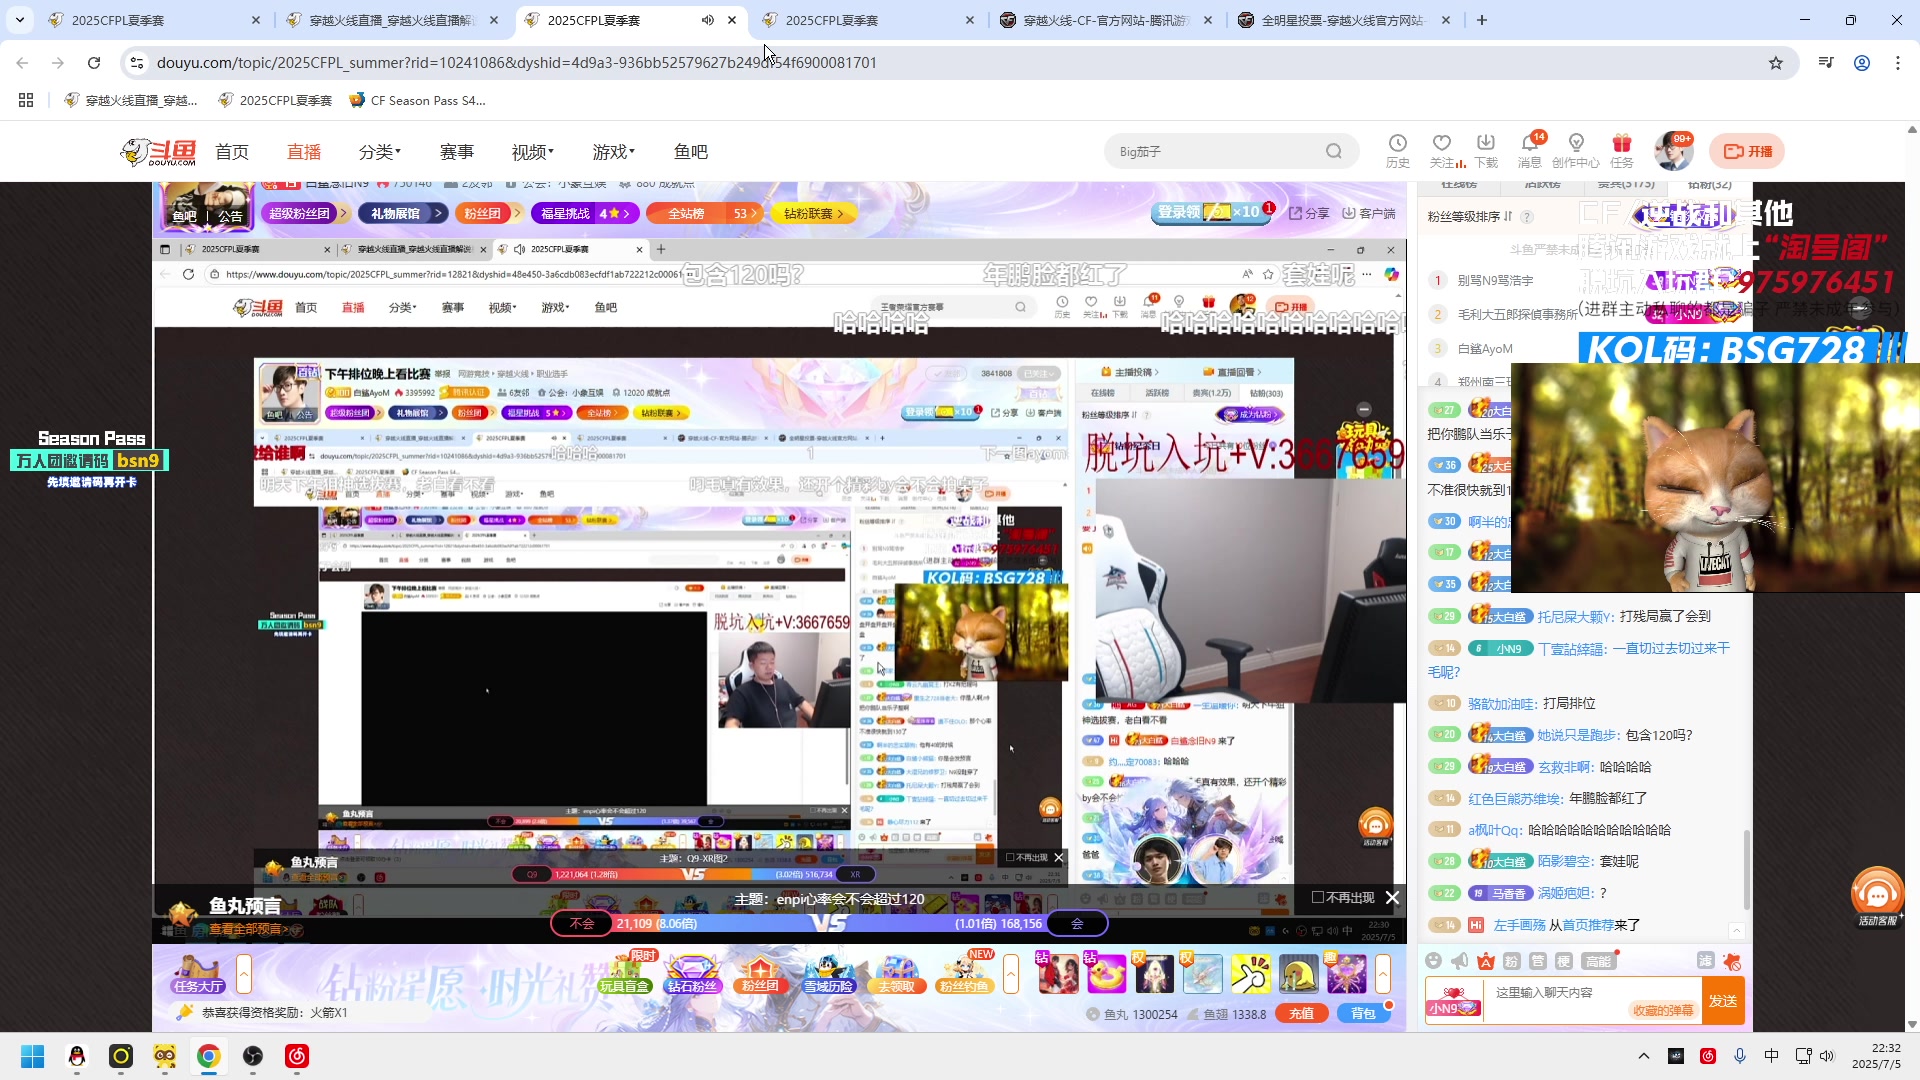
Task: Open the 粉丝钓鱼 icon
Action: pyautogui.click(x=964, y=973)
